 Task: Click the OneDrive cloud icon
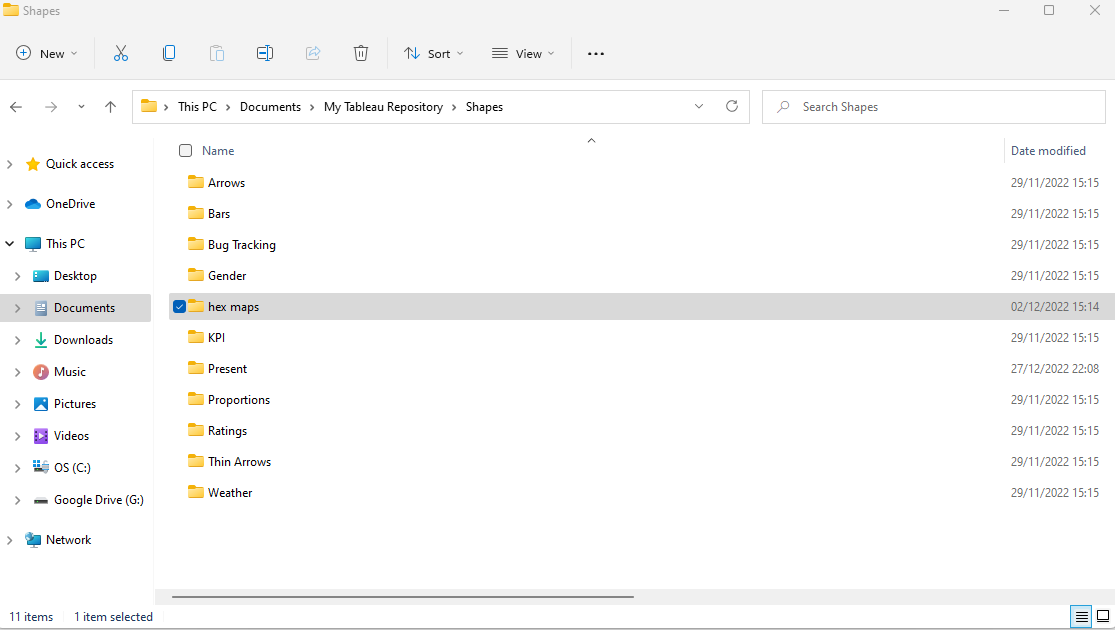33,204
